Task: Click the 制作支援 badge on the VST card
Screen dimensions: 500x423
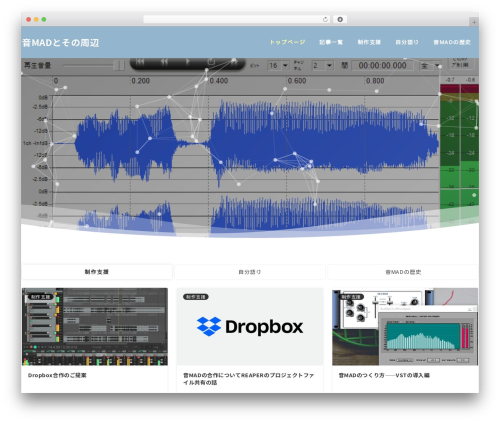Action: click(x=351, y=297)
